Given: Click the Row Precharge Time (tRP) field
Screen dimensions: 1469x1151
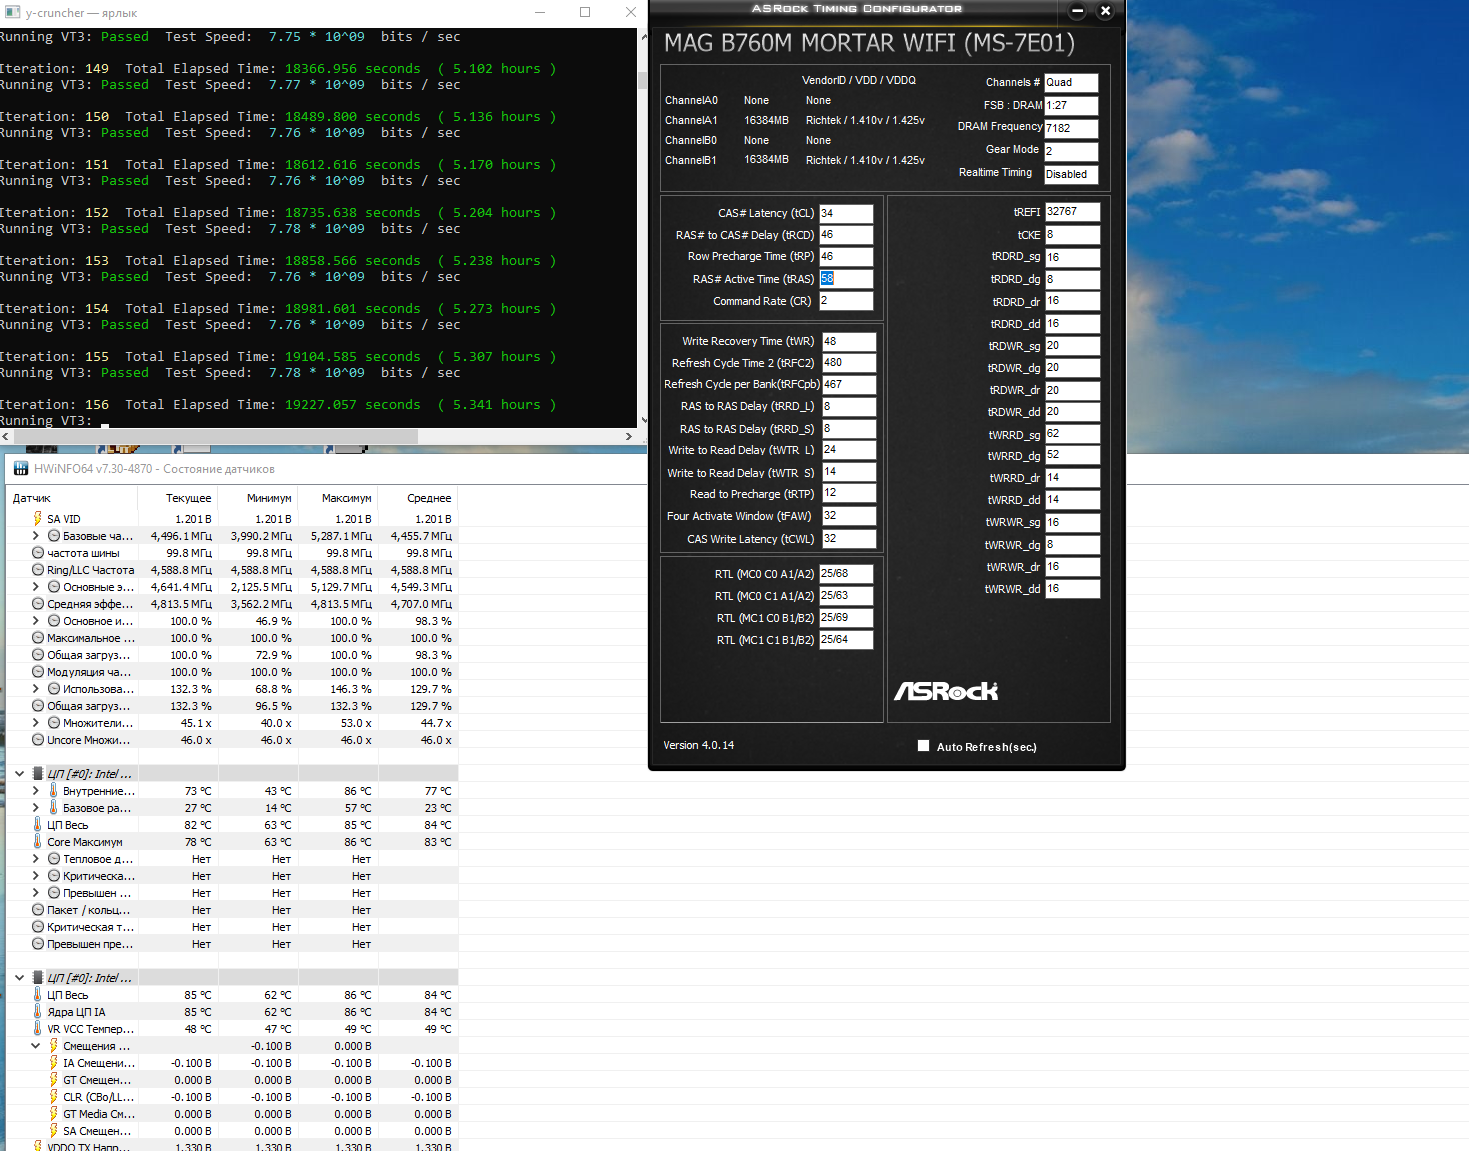Looking at the screenshot, I should click(846, 257).
